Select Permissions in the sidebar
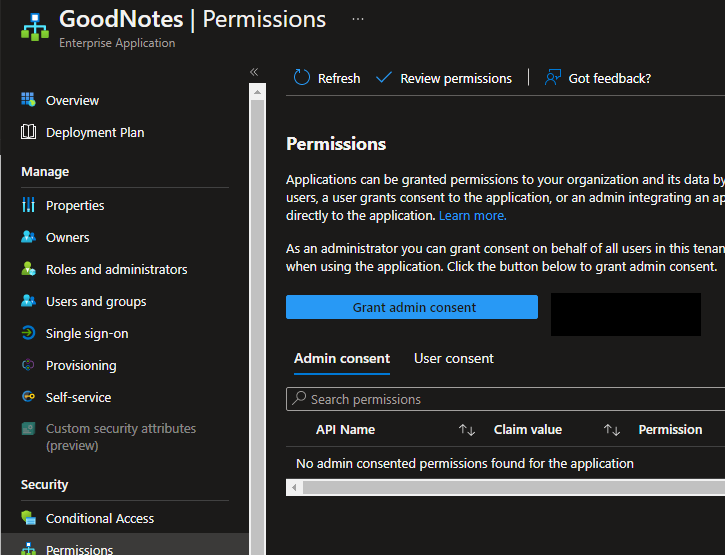The width and height of the screenshot is (725, 555). (124, 546)
